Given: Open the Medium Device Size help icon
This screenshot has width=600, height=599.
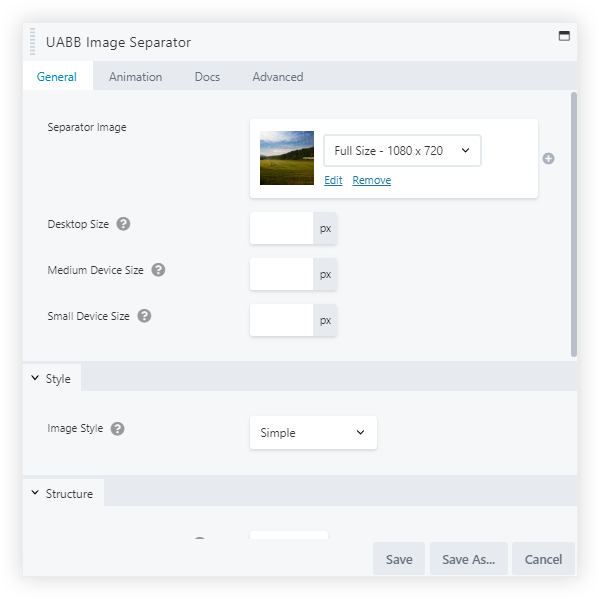Looking at the screenshot, I should tap(158, 270).
